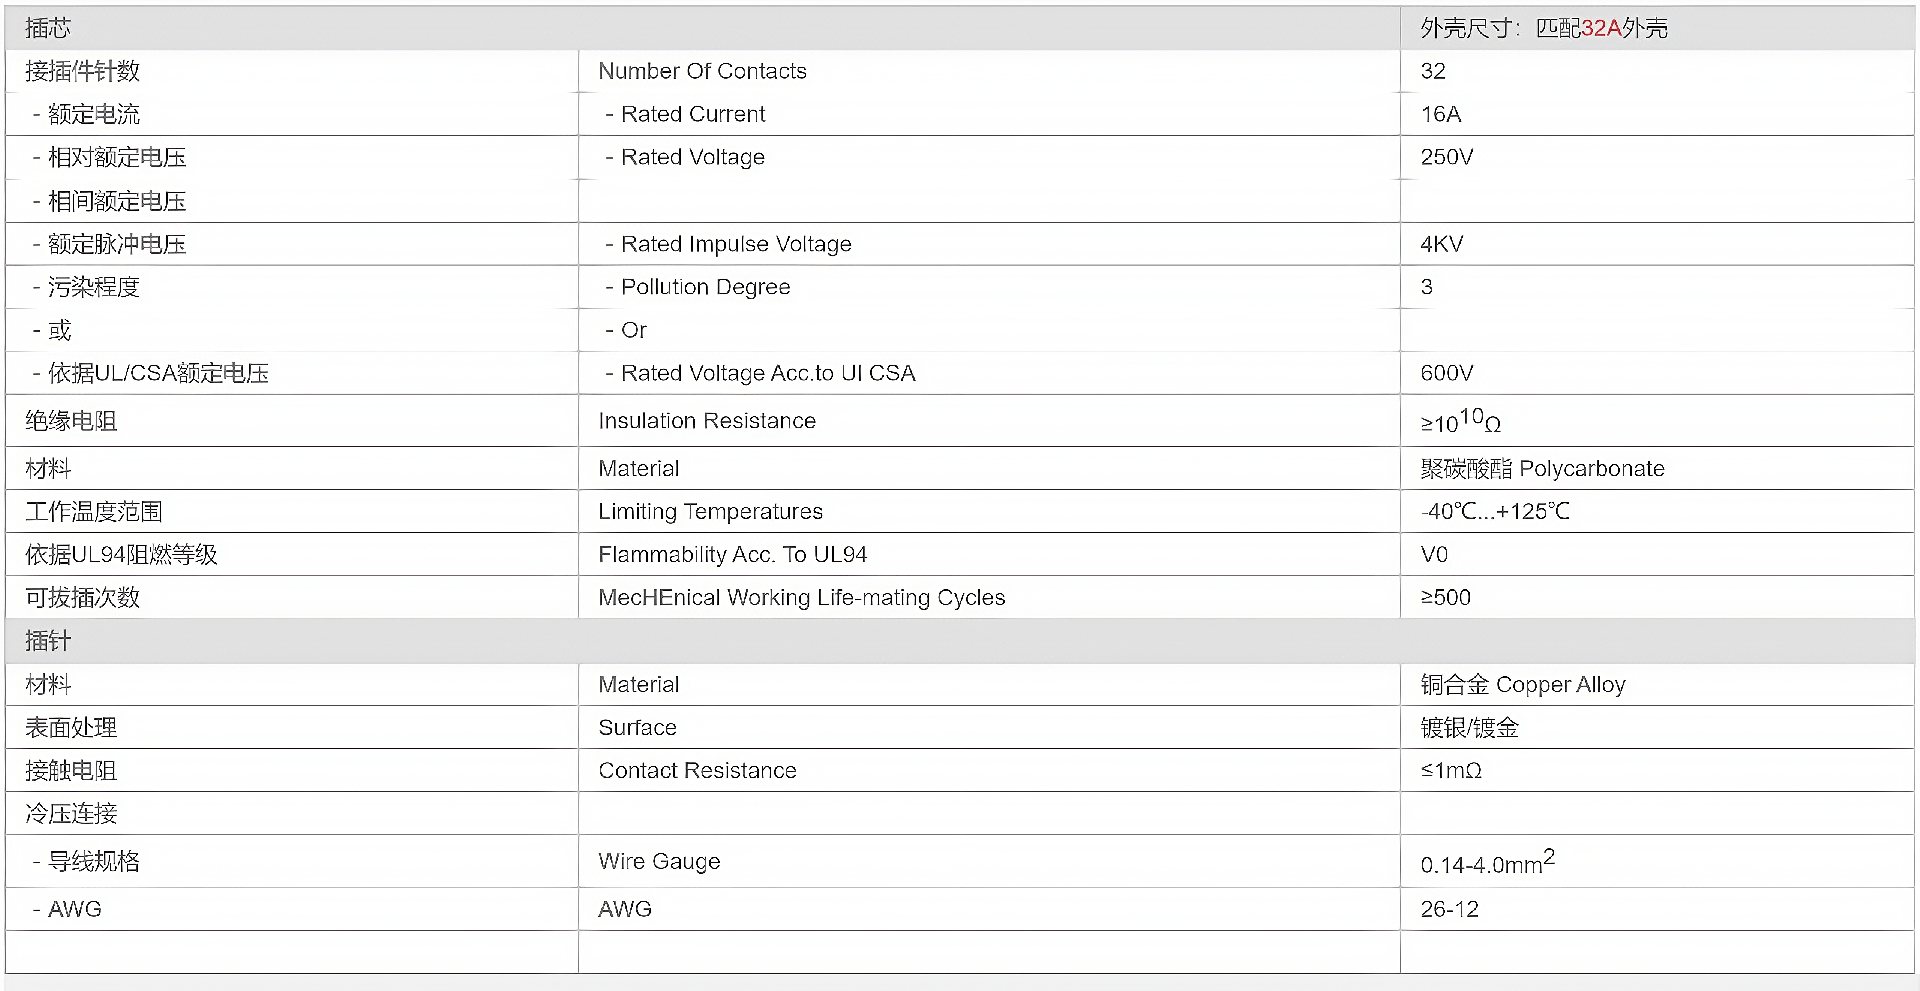The height and width of the screenshot is (991, 1920).
Task: Select the Pollution Degree row label
Action: point(705,287)
